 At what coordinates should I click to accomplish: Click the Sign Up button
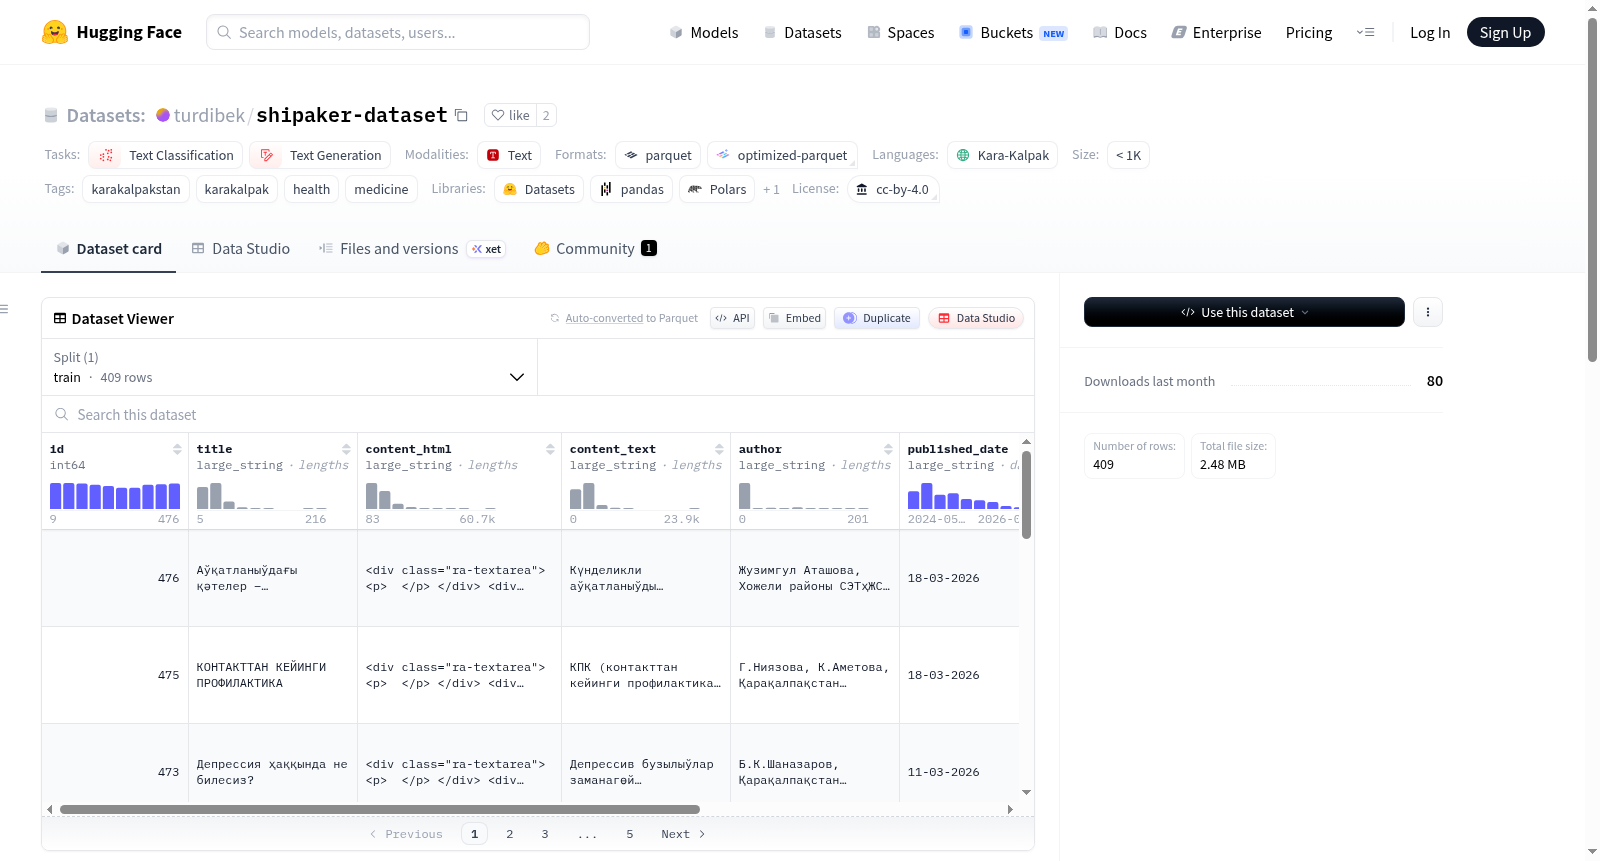pyautogui.click(x=1505, y=32)
